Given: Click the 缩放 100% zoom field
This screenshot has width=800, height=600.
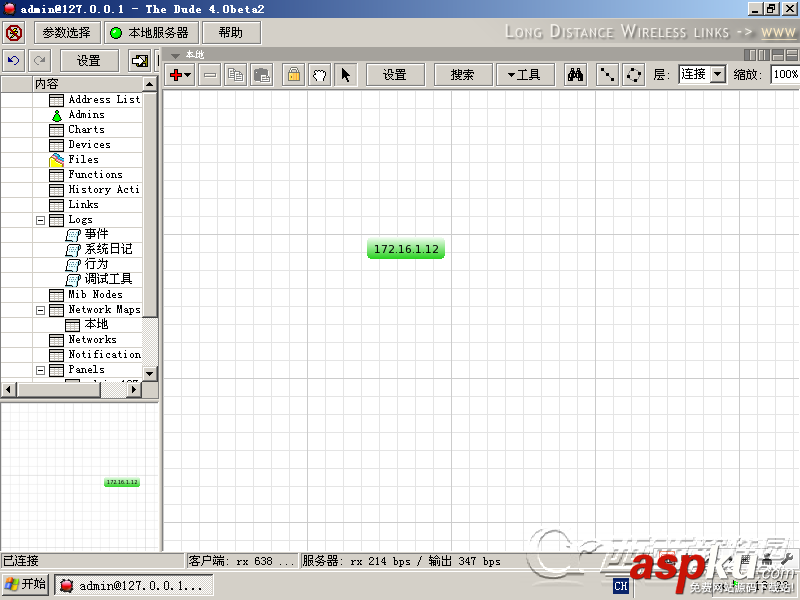Looking at the screenshot, I should point(785,74).
